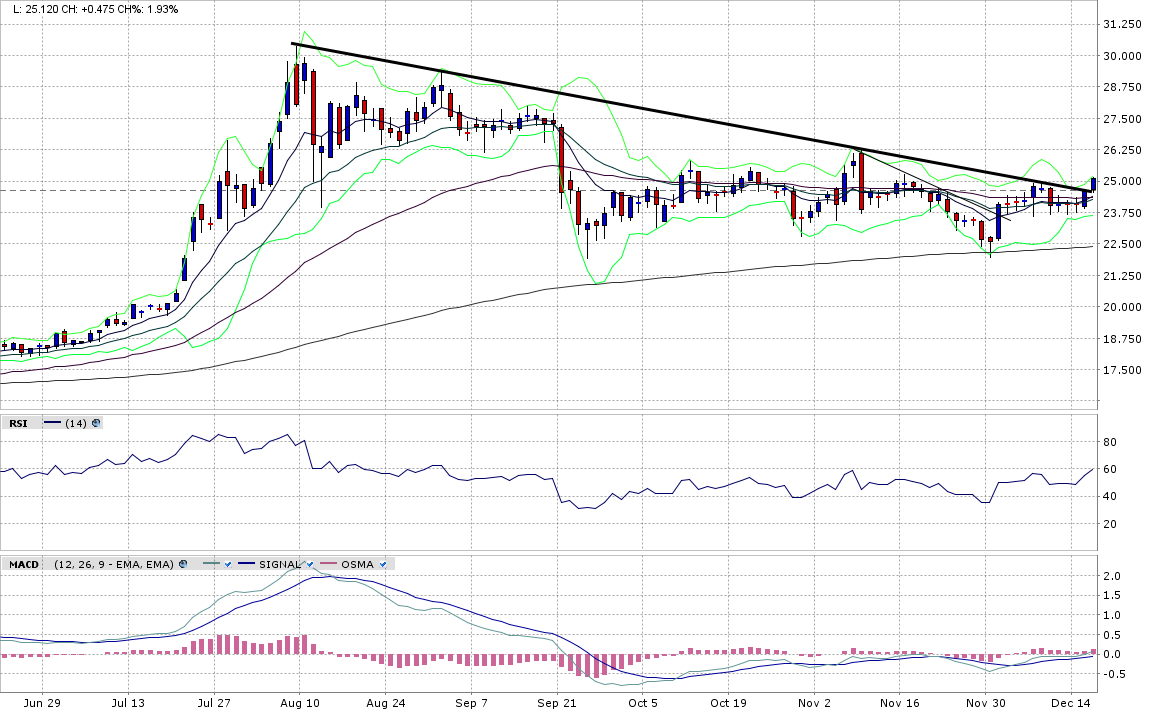Screen dimensions: 1150x717
Task: Click MACD teal line color sample
Action: pyautogui.click(x=211, y=563)
